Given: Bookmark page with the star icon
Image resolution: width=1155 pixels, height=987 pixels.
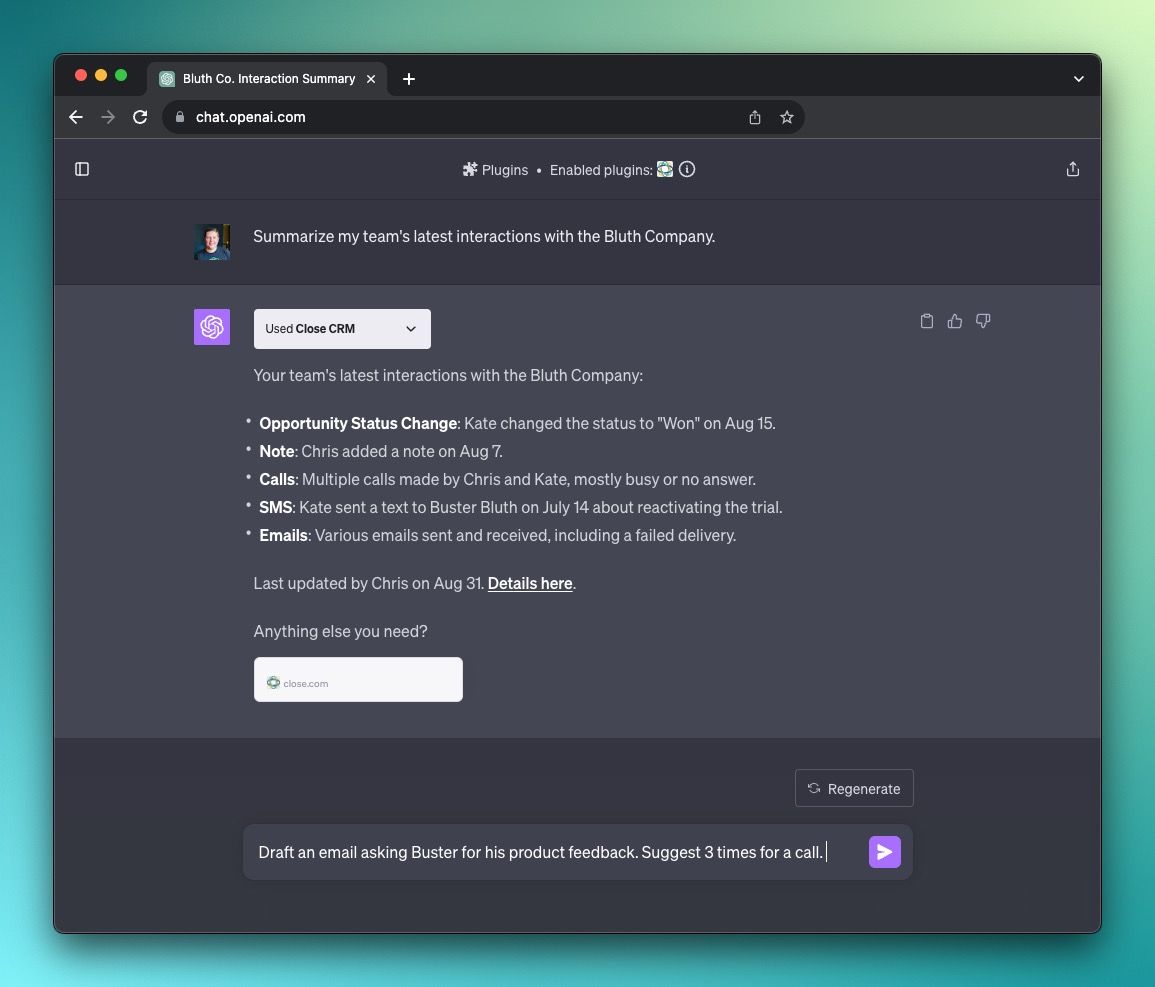Looking at the screenshot, I should pos(787,117).
